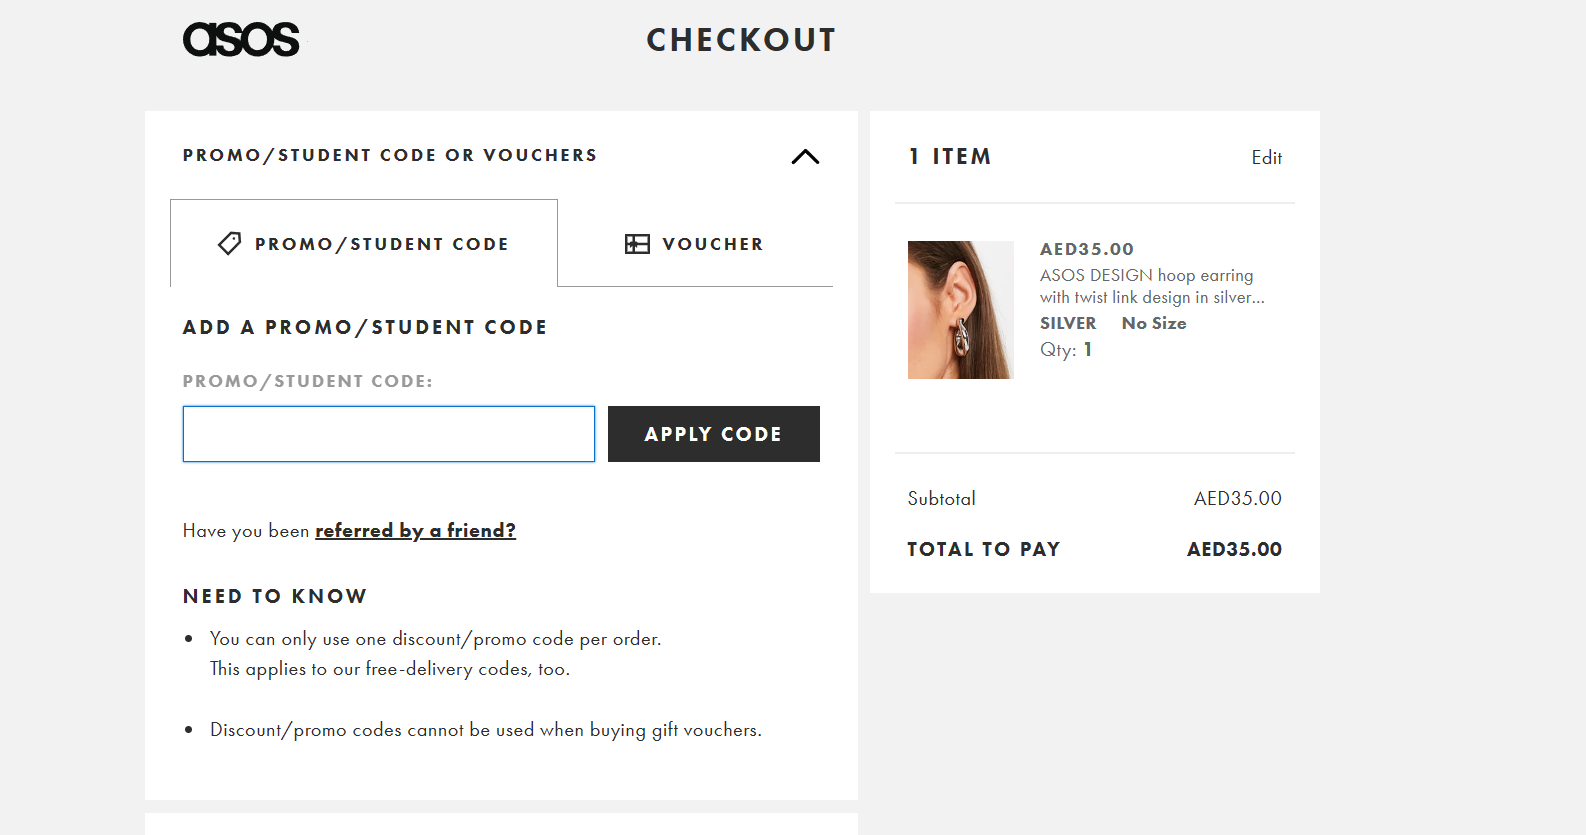Click the gift voucher icon
Viewport: 1586px width, 835px height.
(637, 244)
